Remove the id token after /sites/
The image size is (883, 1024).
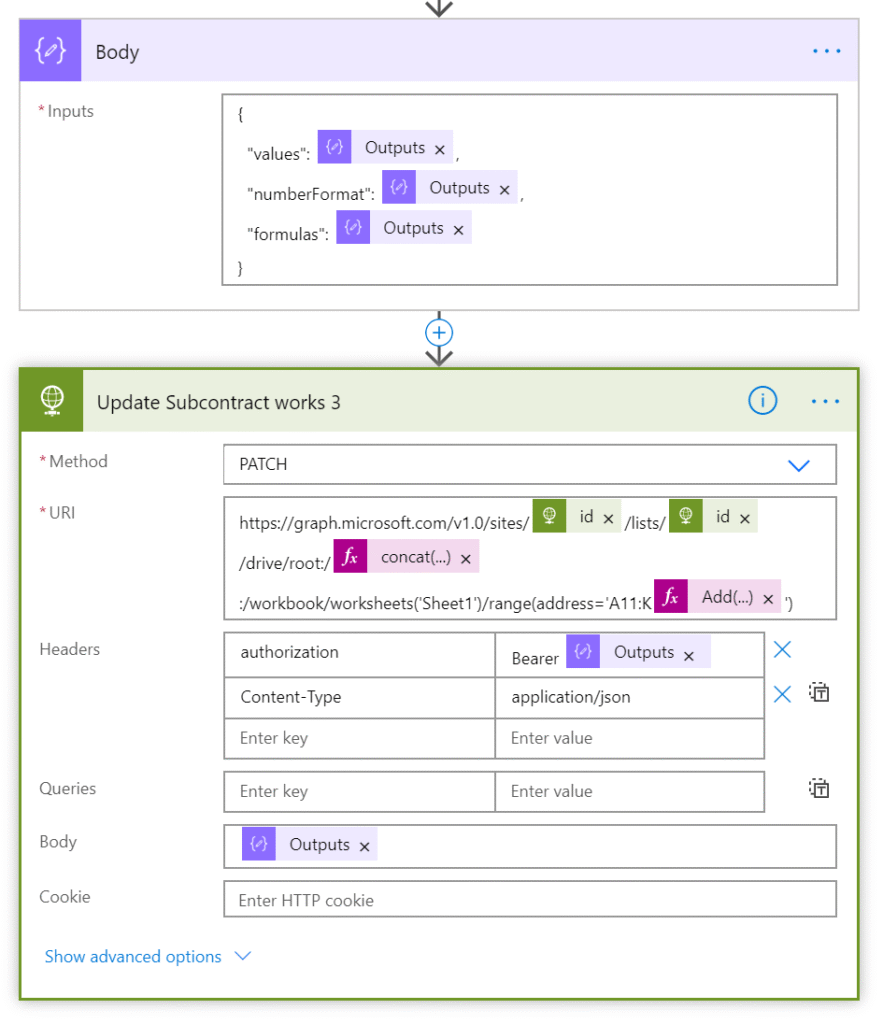608,519
